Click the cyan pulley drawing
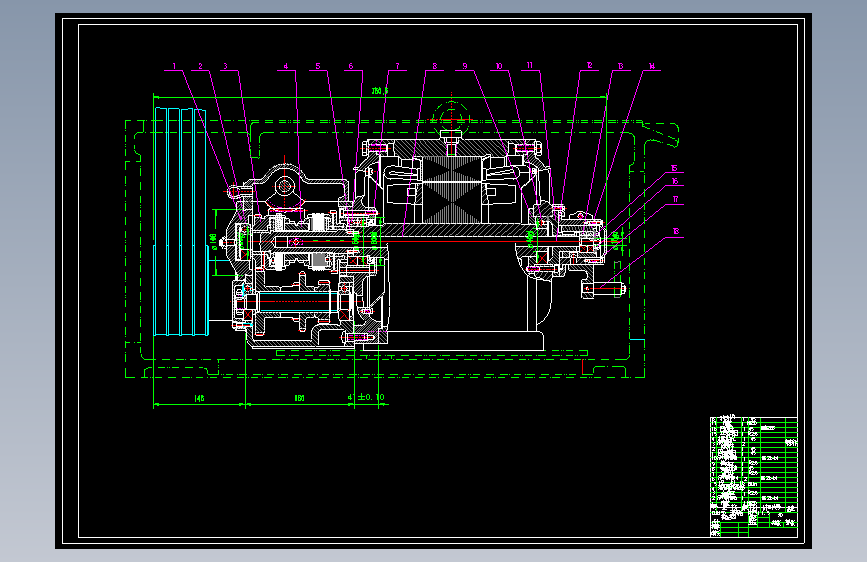Screen dimensions: 867x562 click(181, 221)
